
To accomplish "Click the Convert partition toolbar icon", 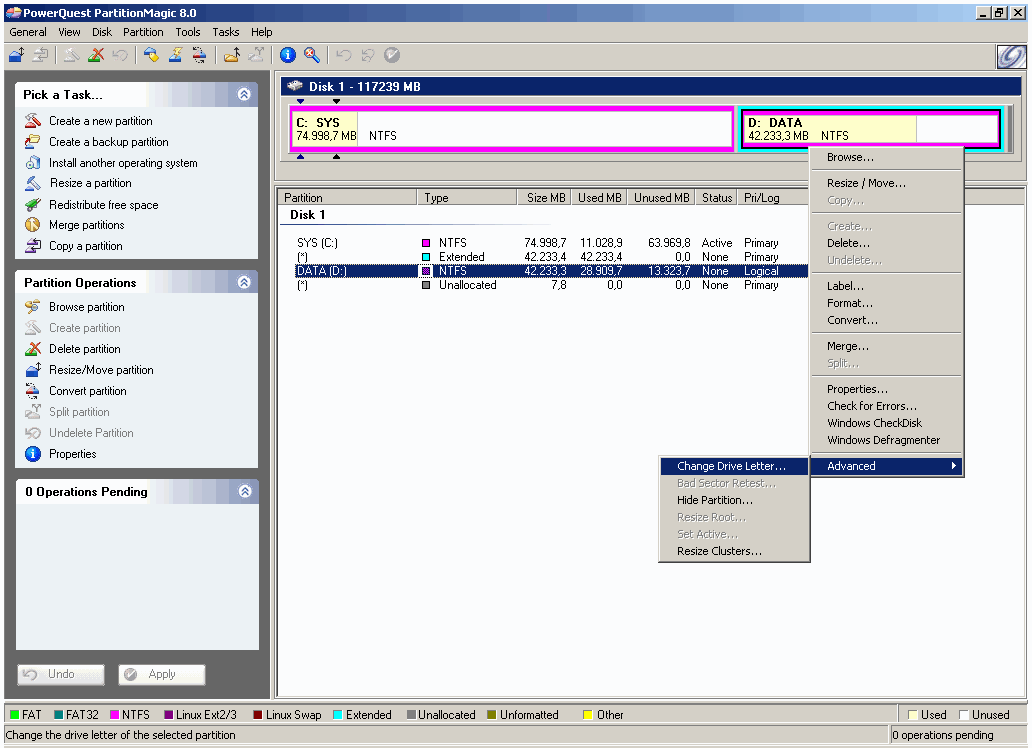I will (x=199, y=55).
